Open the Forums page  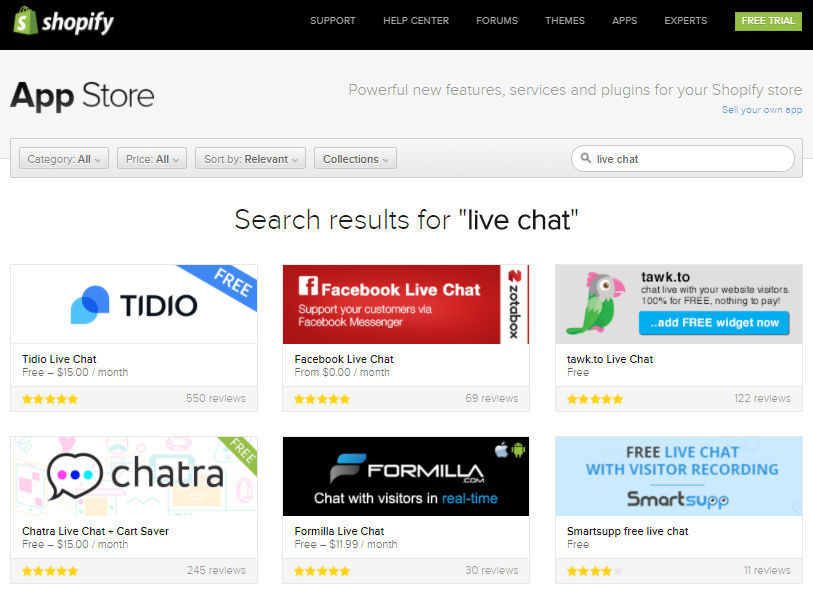[497, 21]
